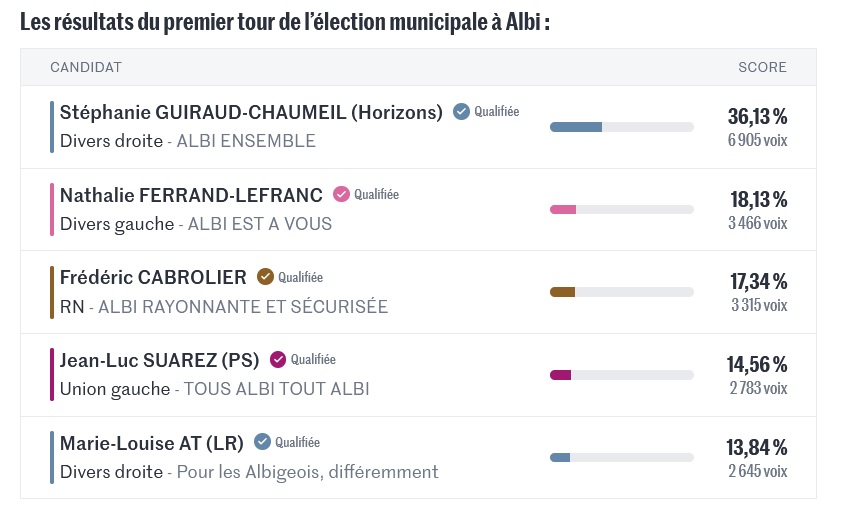Click the blue Qualifiée checkmark beside Marie-Louise AT

pyautogui.click(x=263, y=442)
